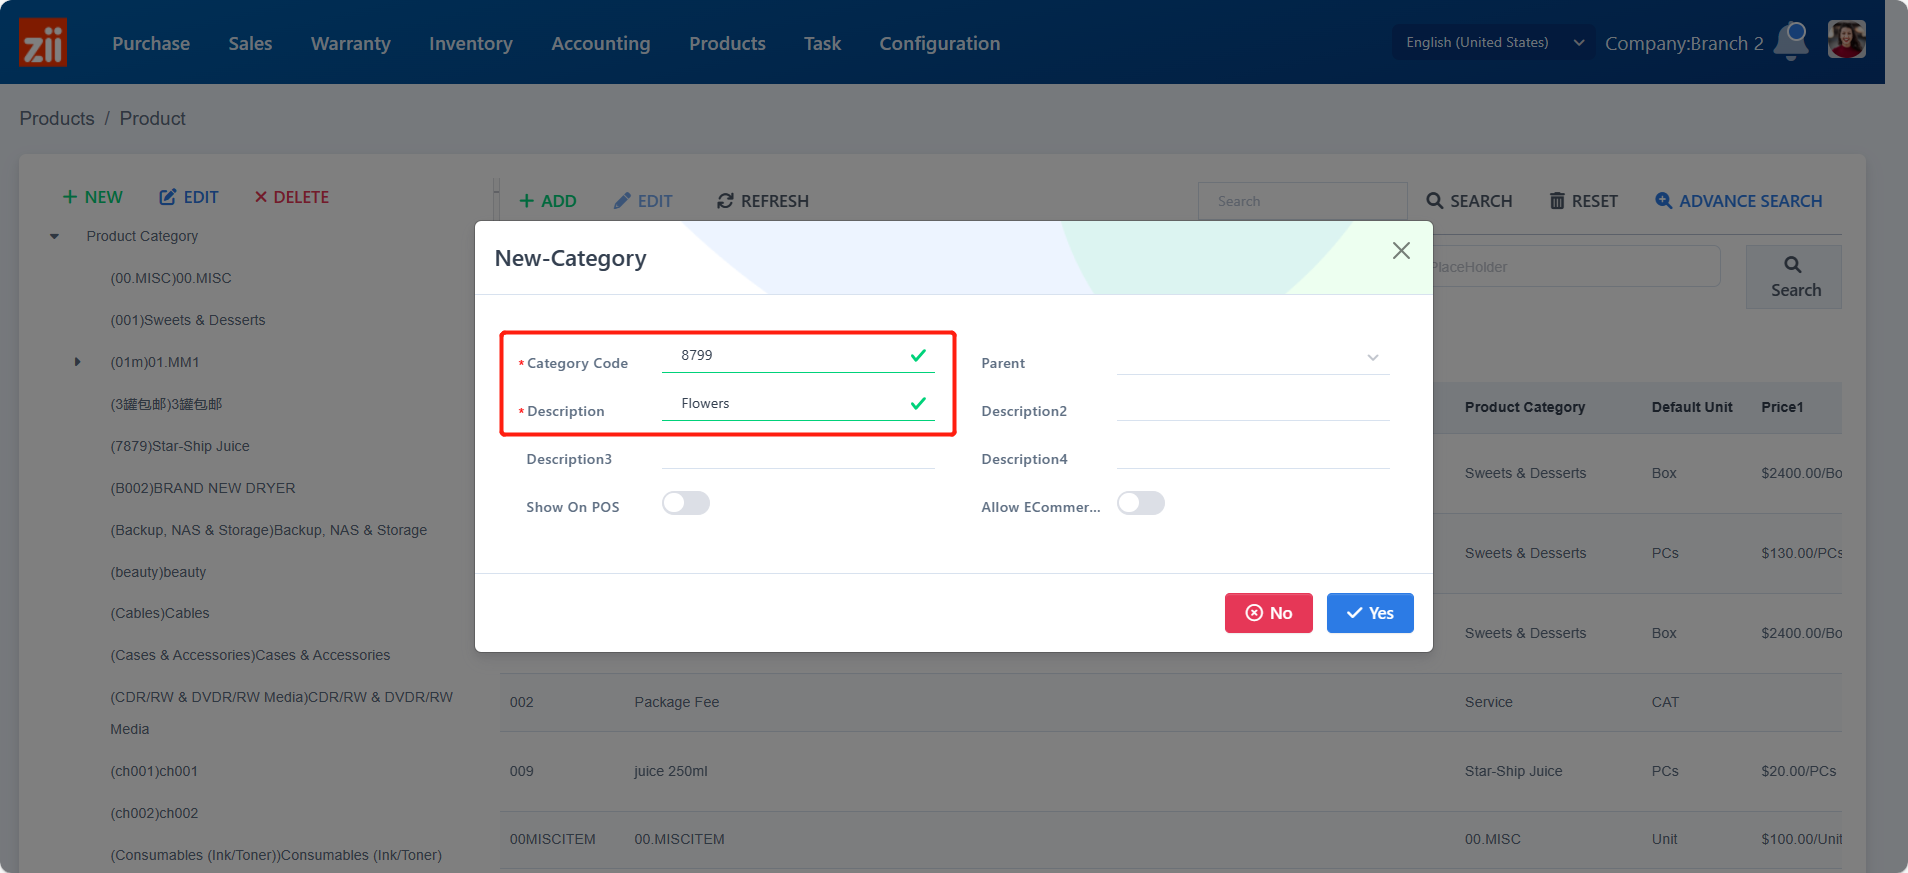Click the Delete category X icon
Screen dimensions: 1908x873
coord(261,197)
